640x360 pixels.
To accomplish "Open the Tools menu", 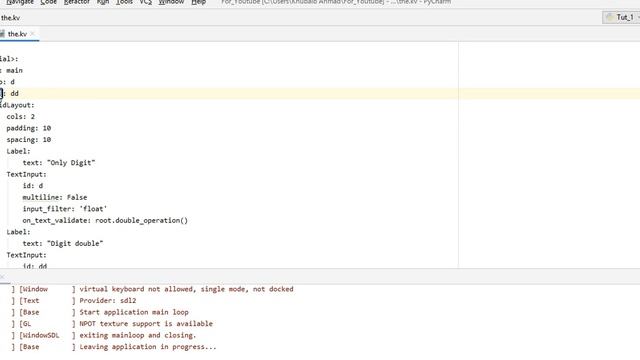I will pyautogui.click(x=124, y=2).
